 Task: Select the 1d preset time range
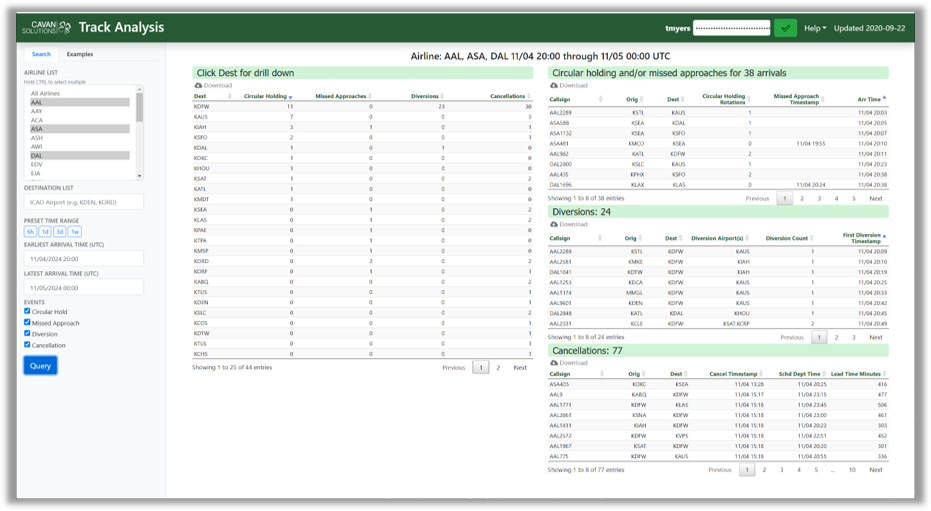pyautogui.click(x=44, y=232)
